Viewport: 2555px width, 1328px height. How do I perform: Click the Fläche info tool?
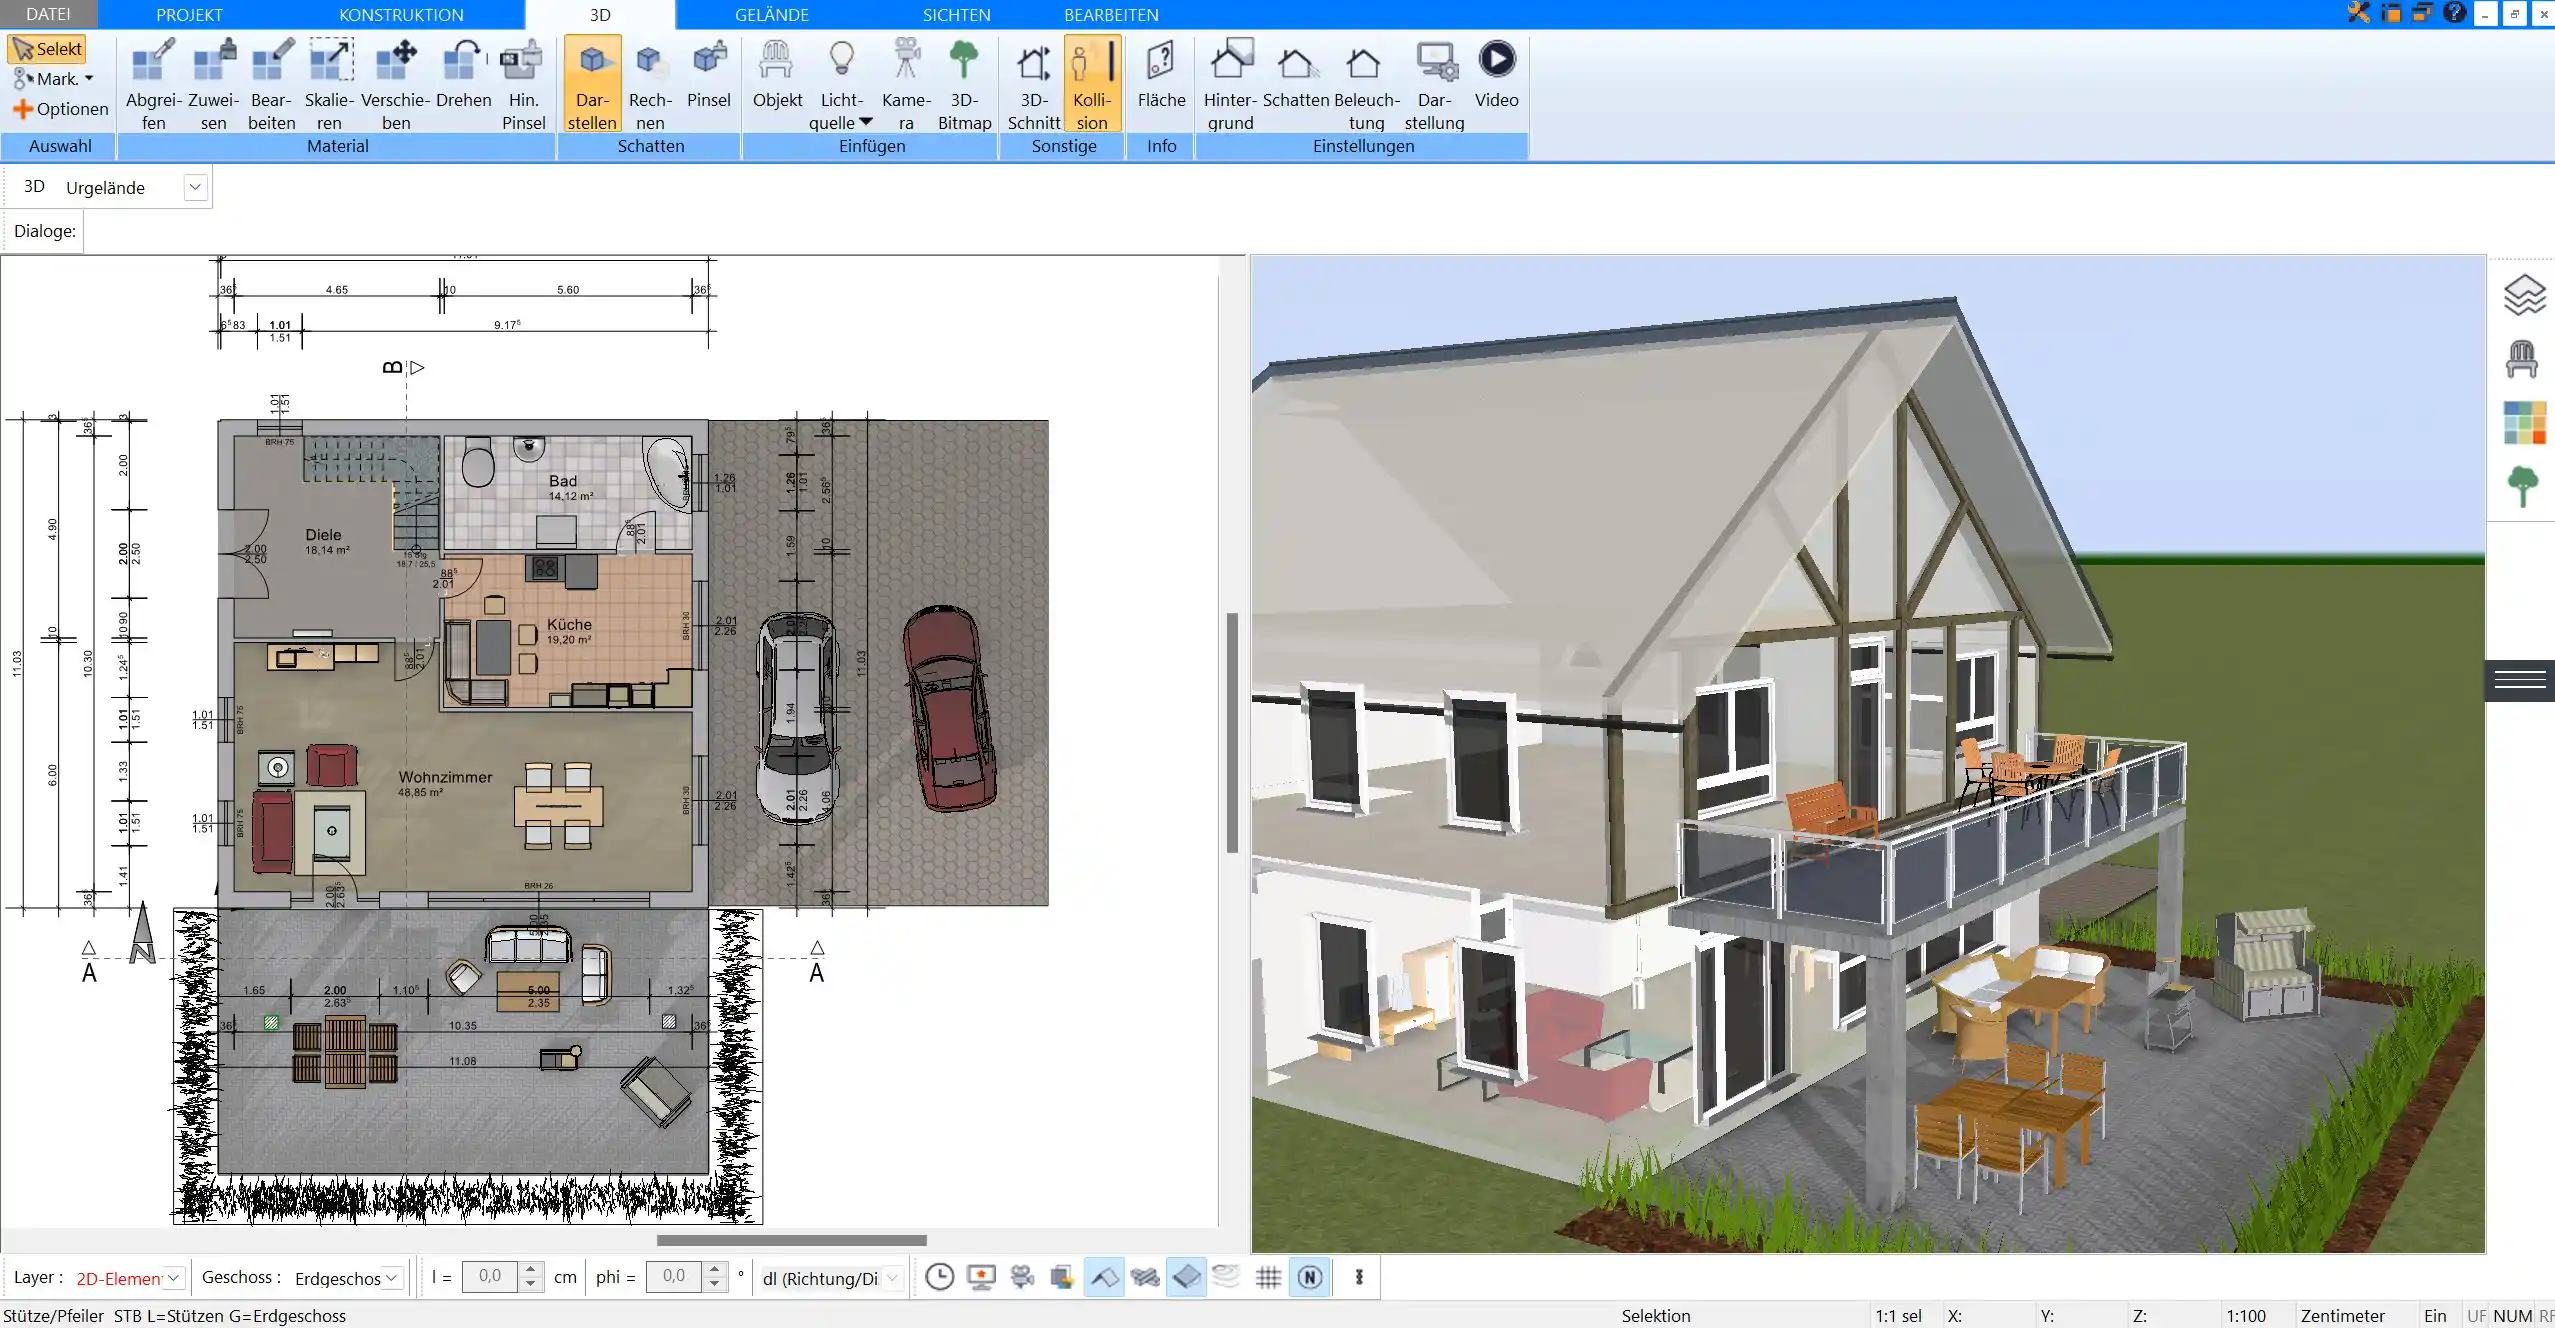[1161, 74]
